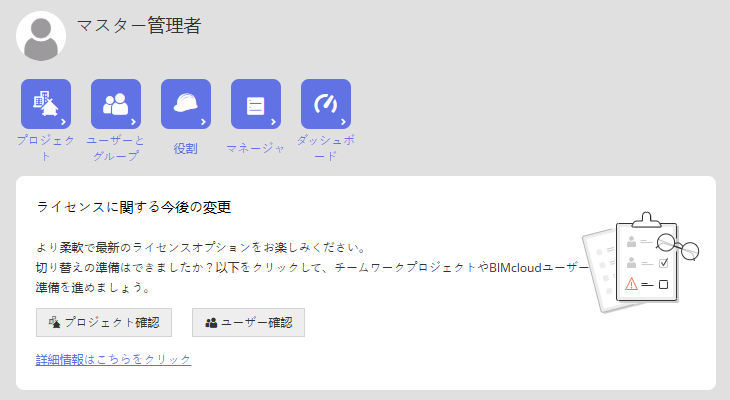
Task: Open the ユーザーとグループ tile icon
Action: pyautogui.click(x=116, y=104)
